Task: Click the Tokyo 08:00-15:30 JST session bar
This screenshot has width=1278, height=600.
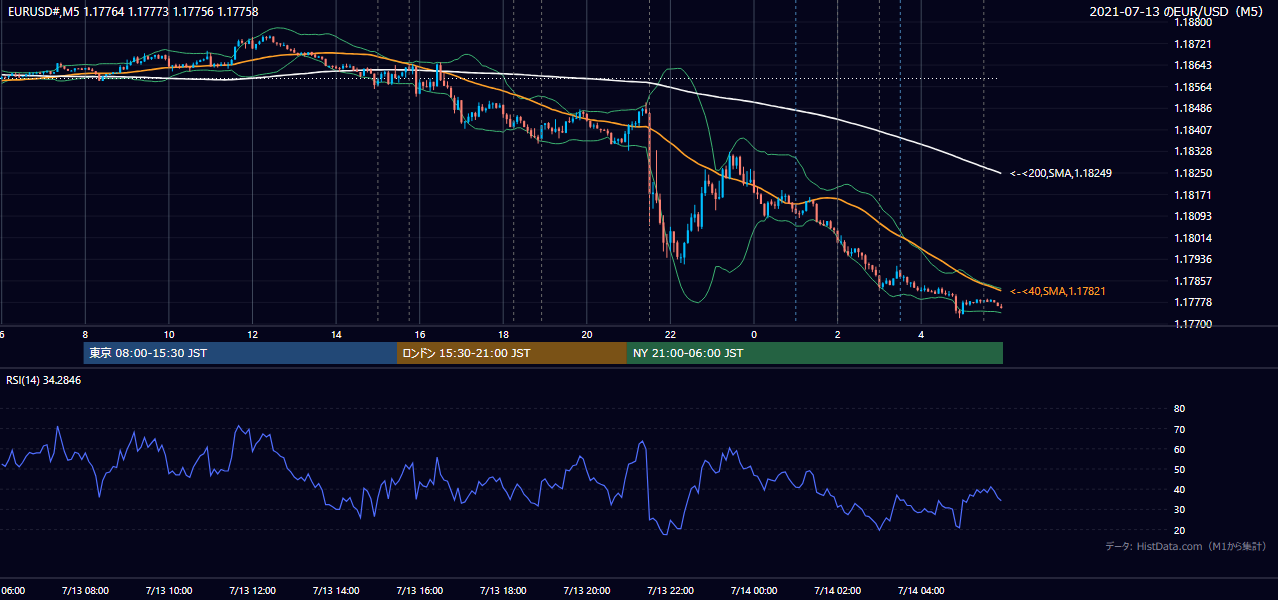Action: 240,353
